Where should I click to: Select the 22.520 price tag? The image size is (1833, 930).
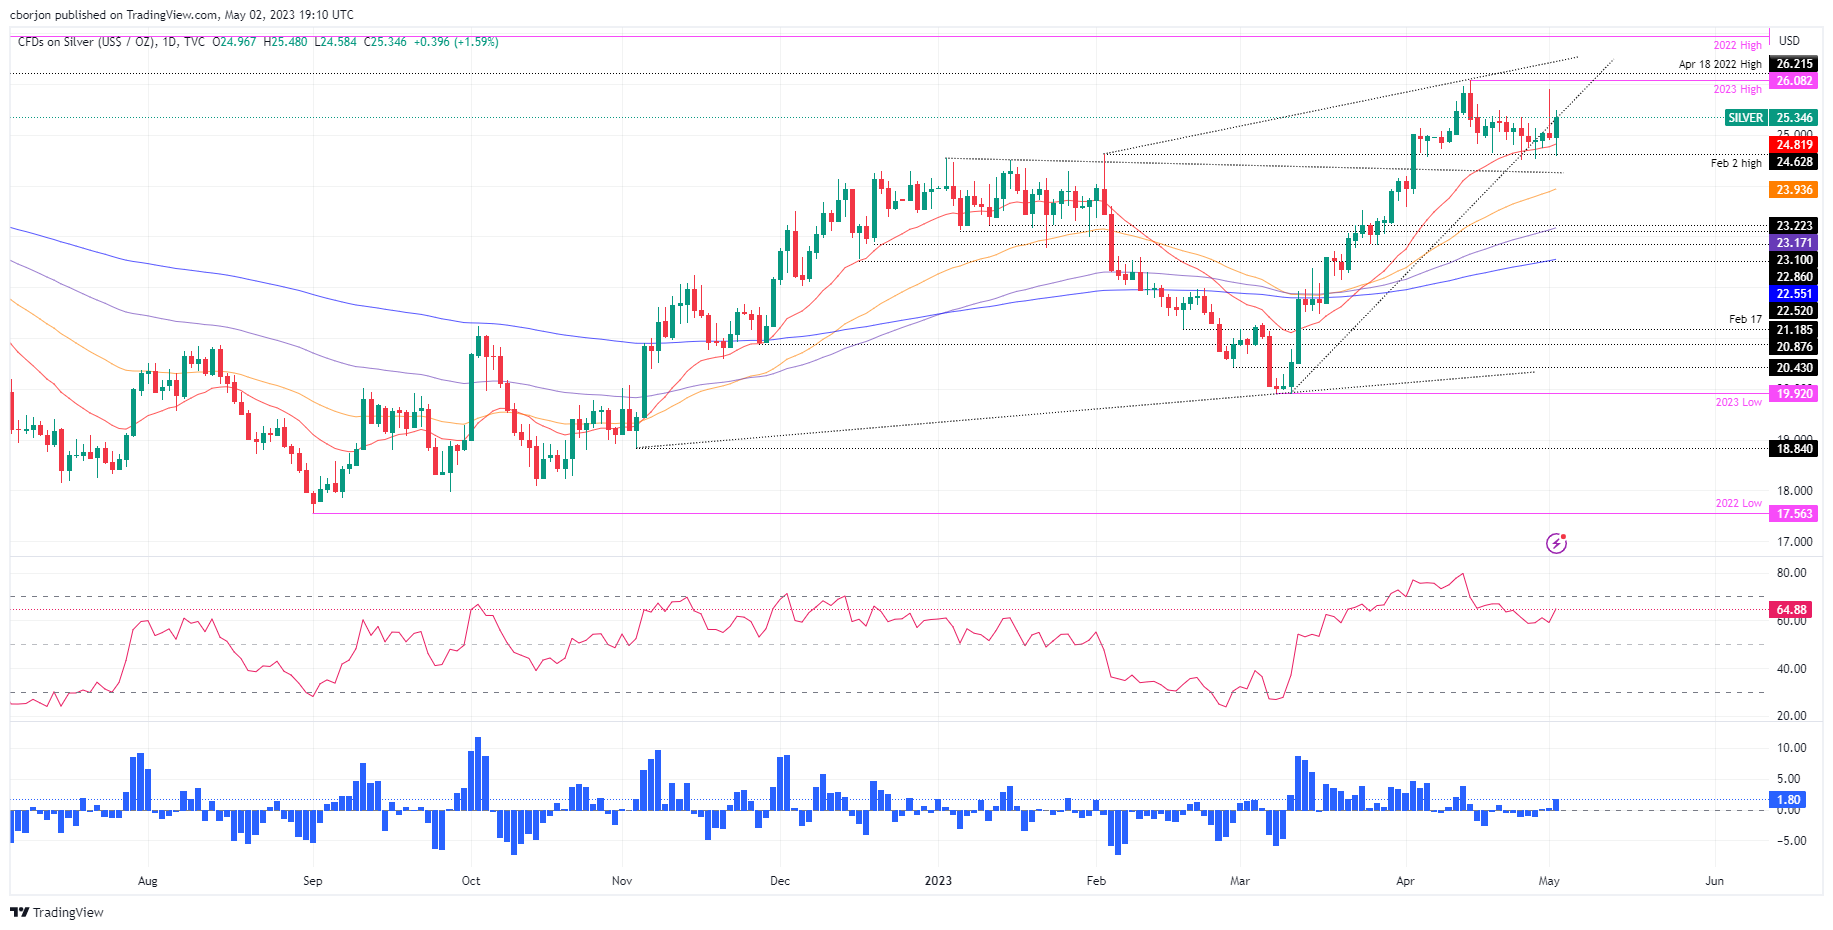[1795, 311]
